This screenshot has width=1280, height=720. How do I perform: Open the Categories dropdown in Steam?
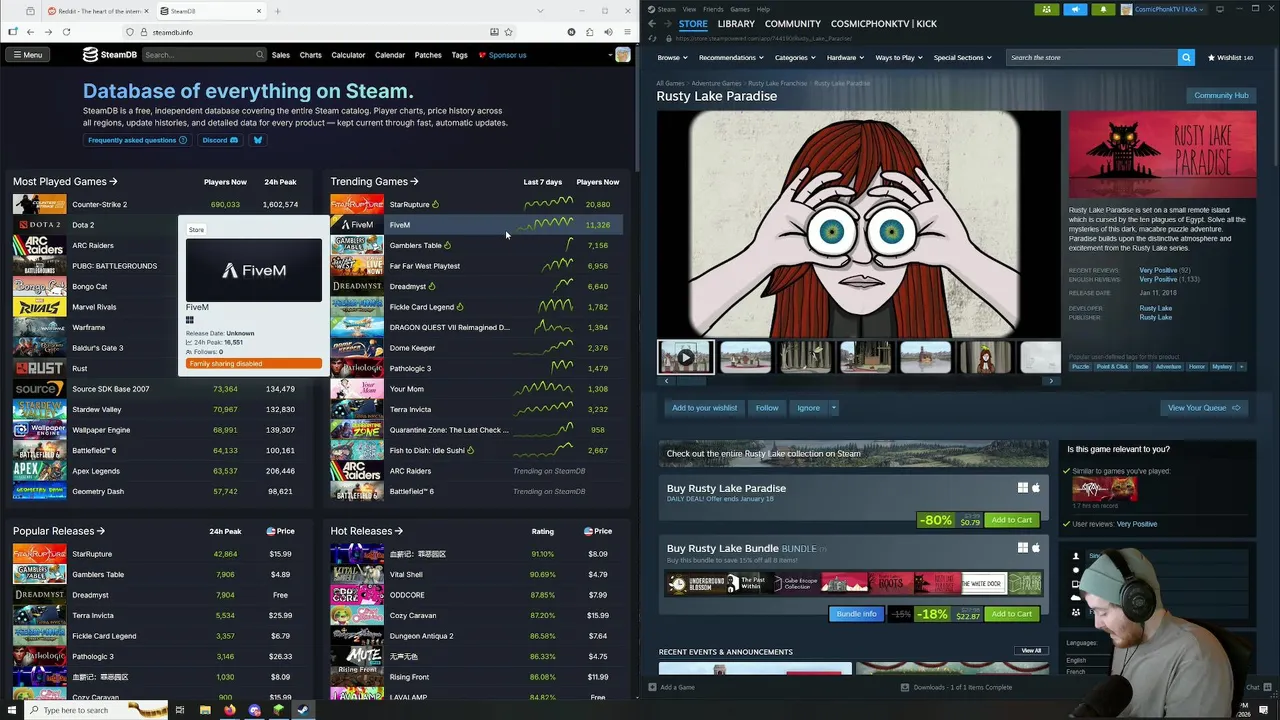(794, 57)
